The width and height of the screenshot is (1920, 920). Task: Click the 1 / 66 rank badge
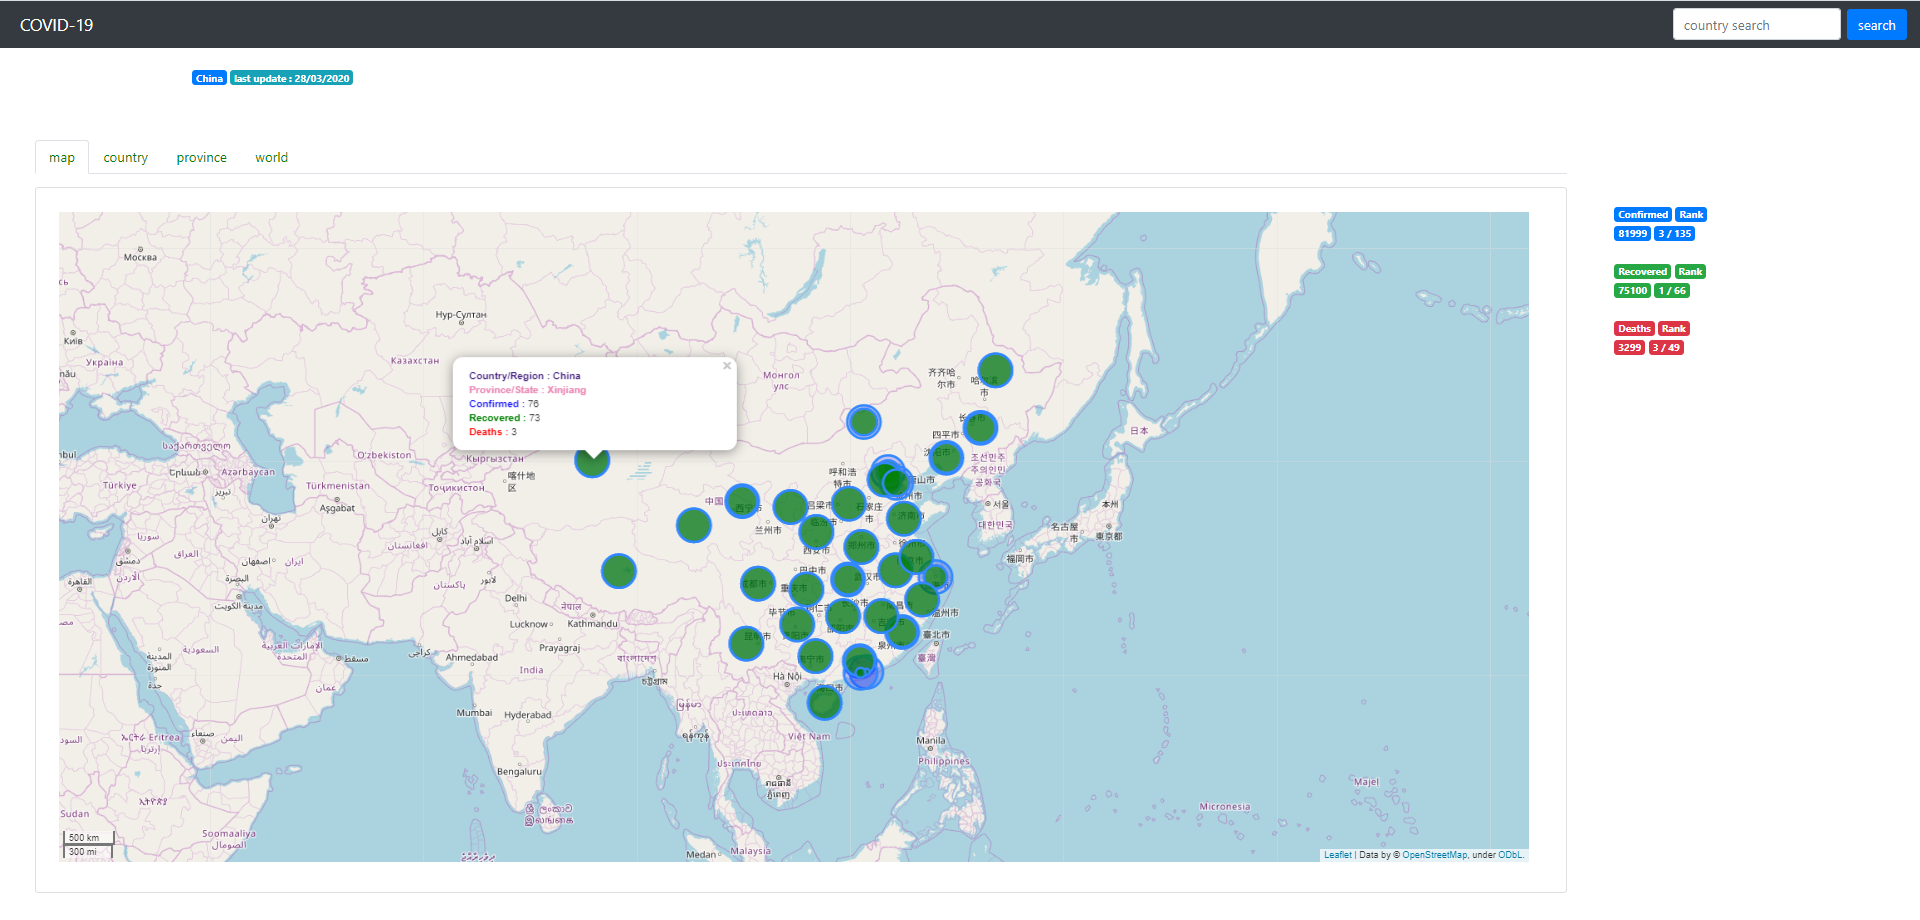click(1672, 291)
